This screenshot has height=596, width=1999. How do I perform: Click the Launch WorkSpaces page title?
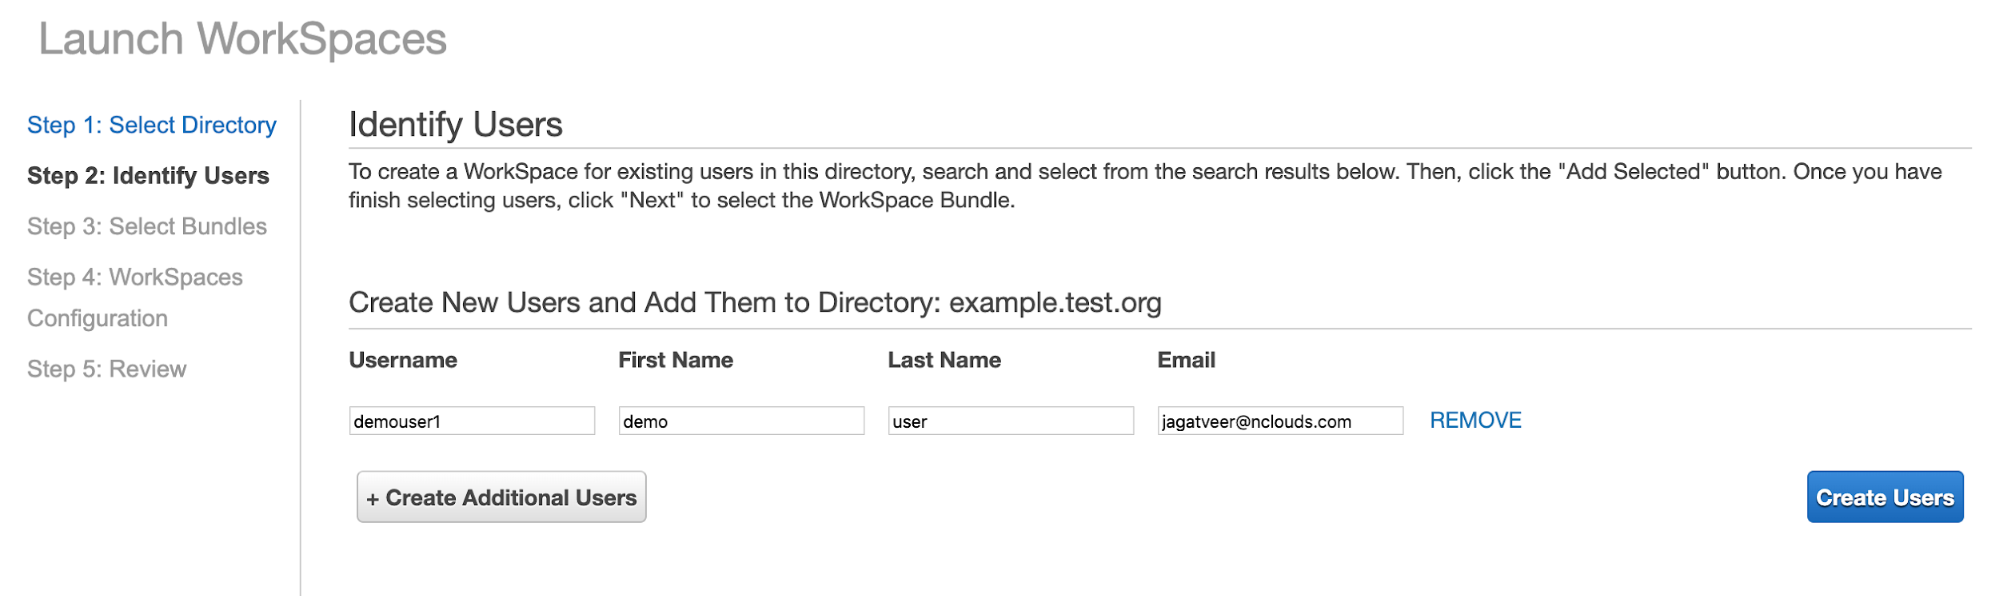pyautogui.click(x=243, y=40)
